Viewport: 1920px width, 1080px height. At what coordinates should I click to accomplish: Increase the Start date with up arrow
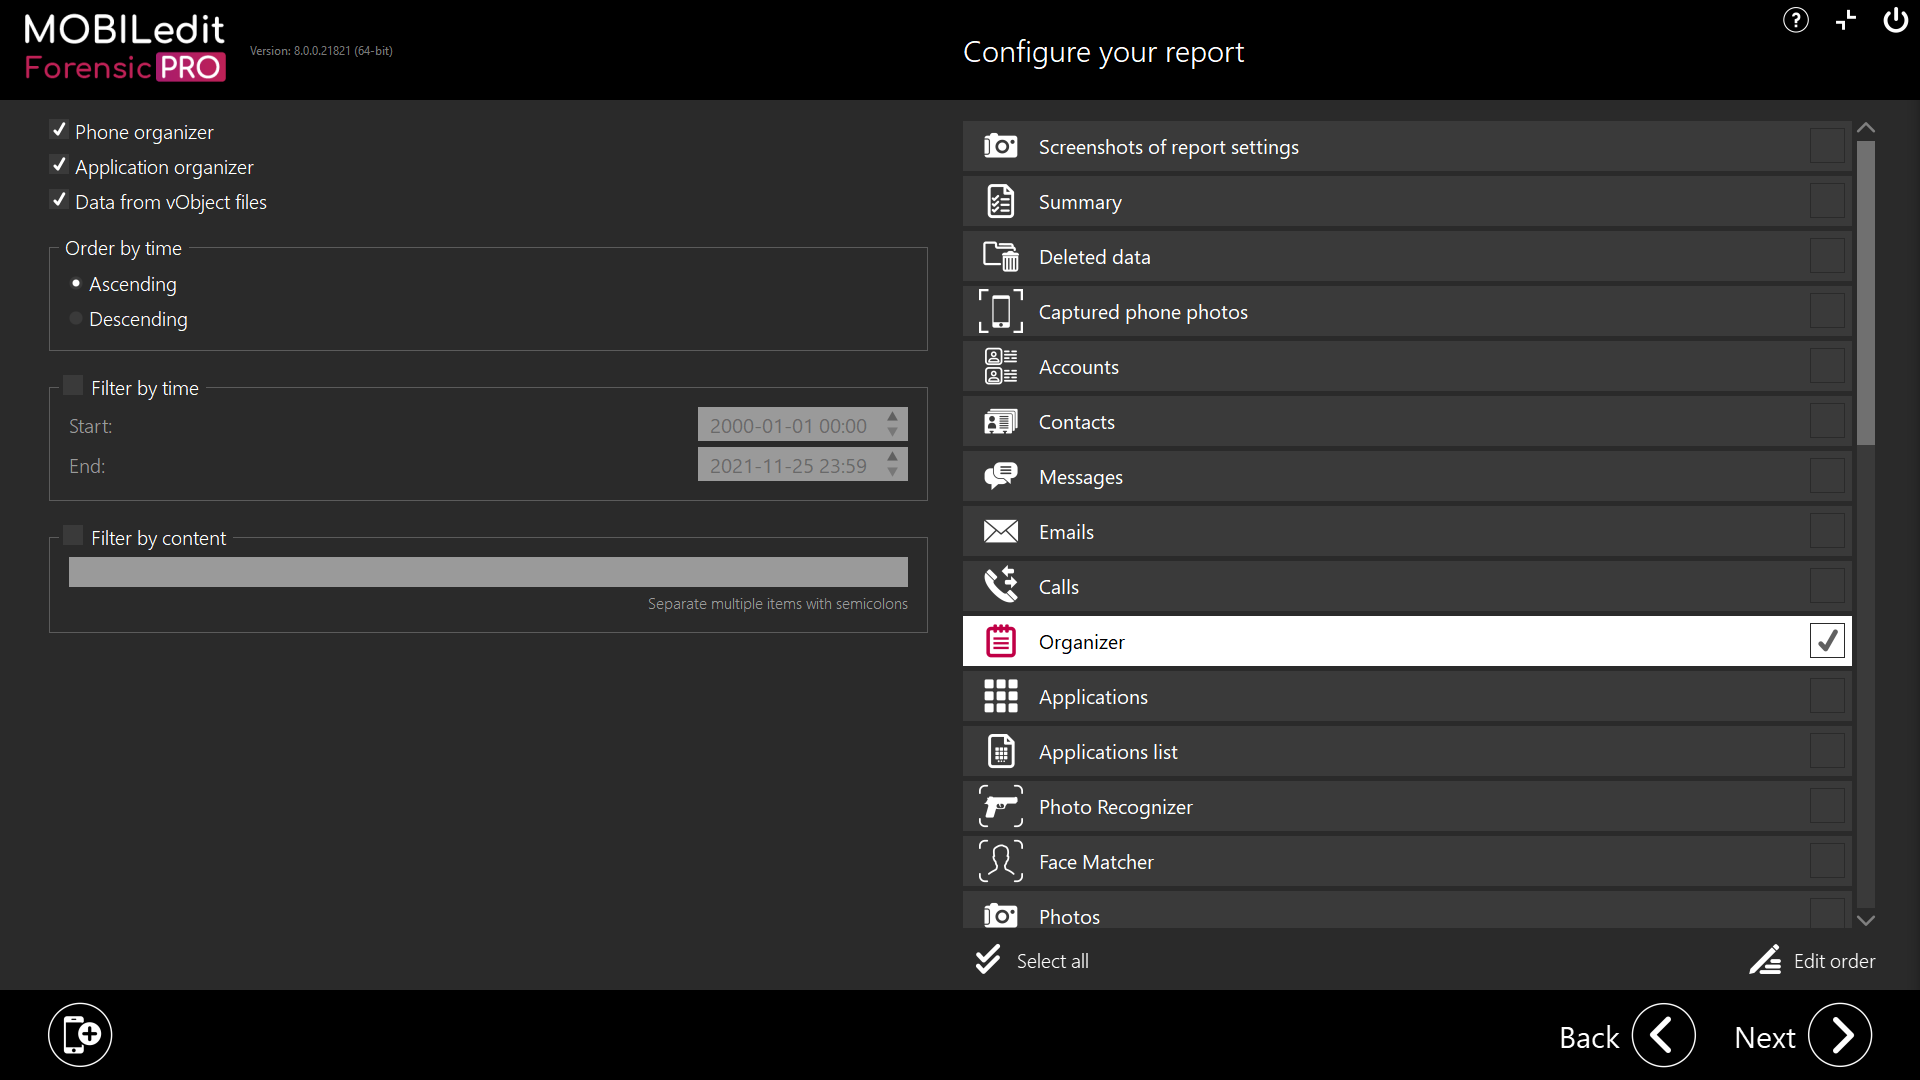[x=893, y=417]
